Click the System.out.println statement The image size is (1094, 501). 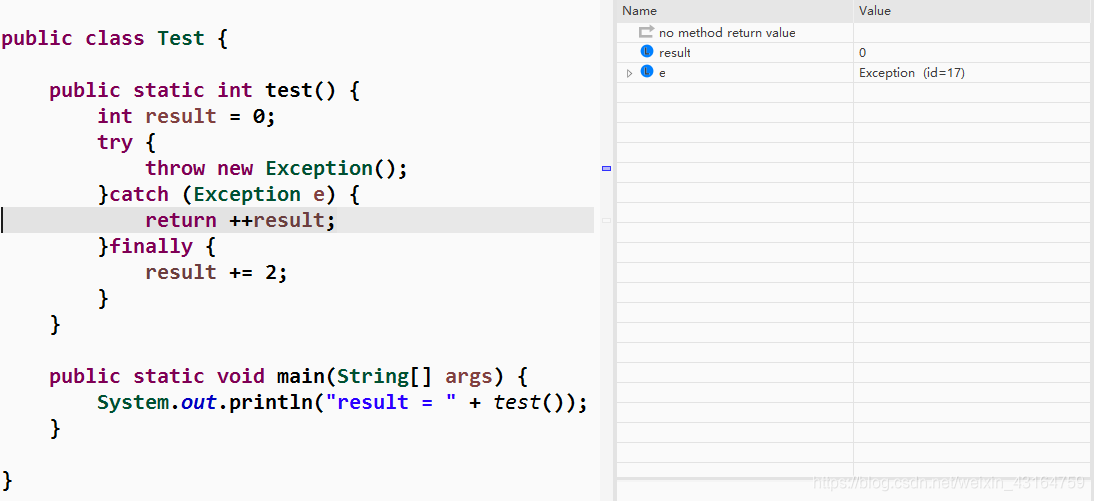(x=342, y=402)
